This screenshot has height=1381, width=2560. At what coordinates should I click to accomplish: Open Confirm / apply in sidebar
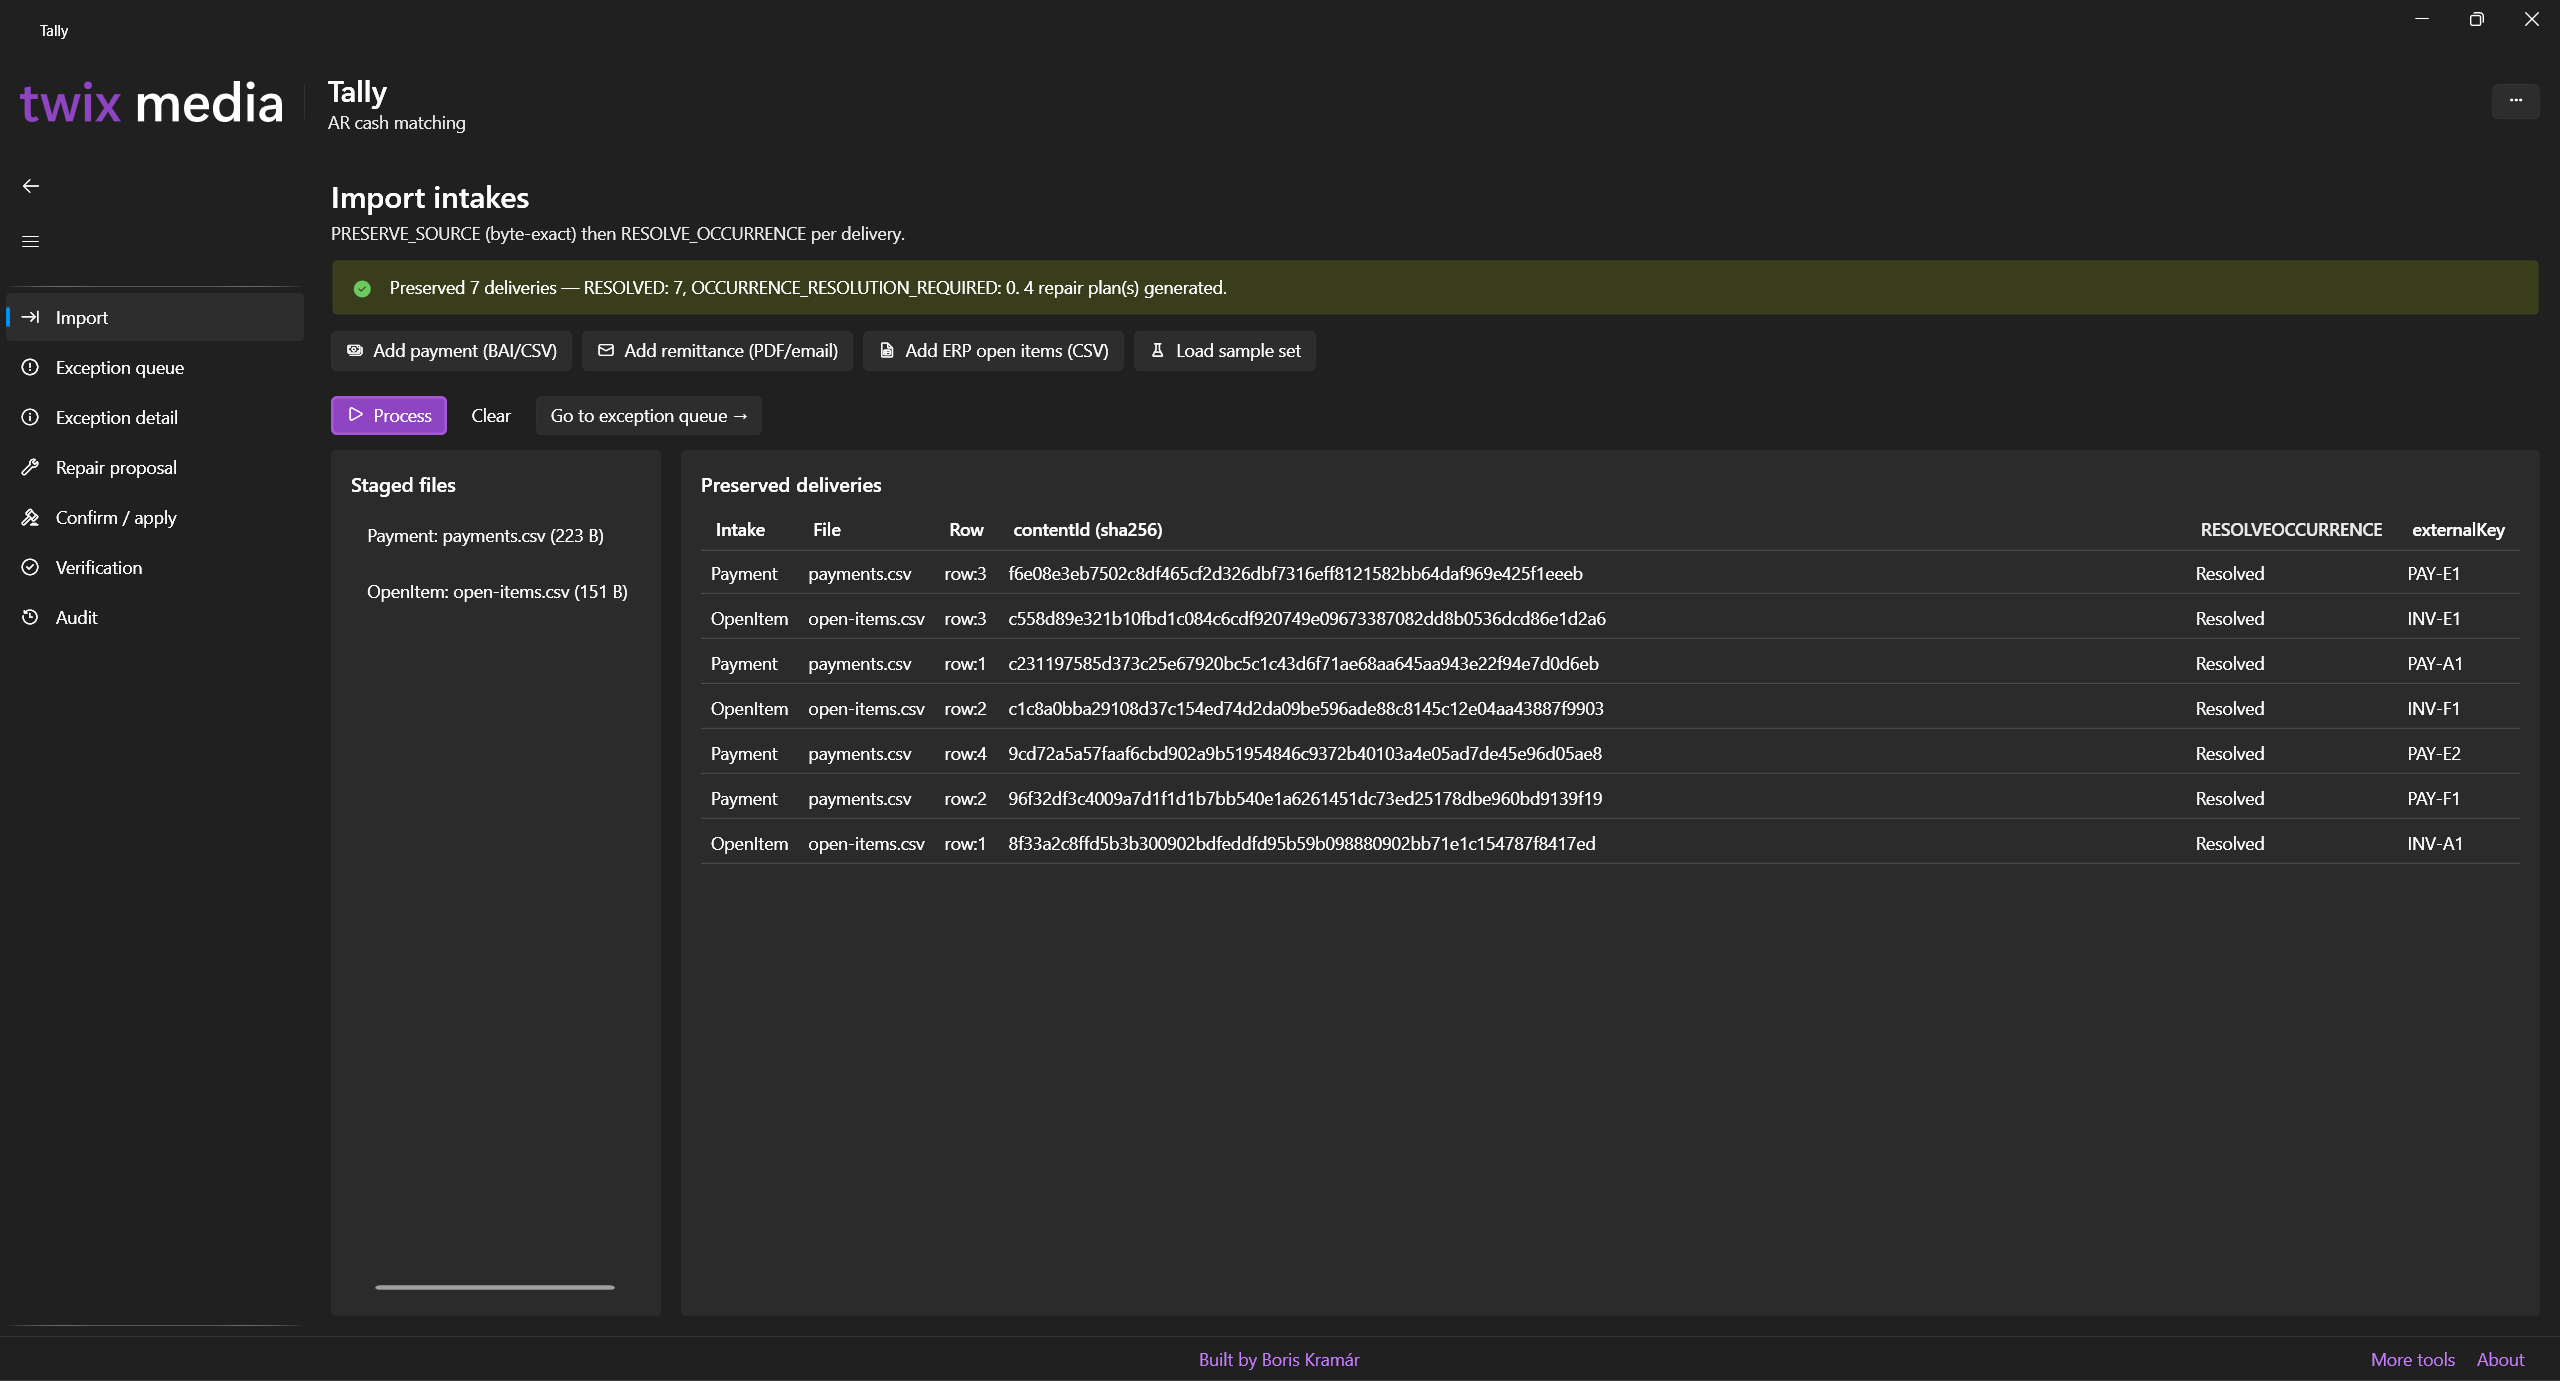tap(155, 517)
